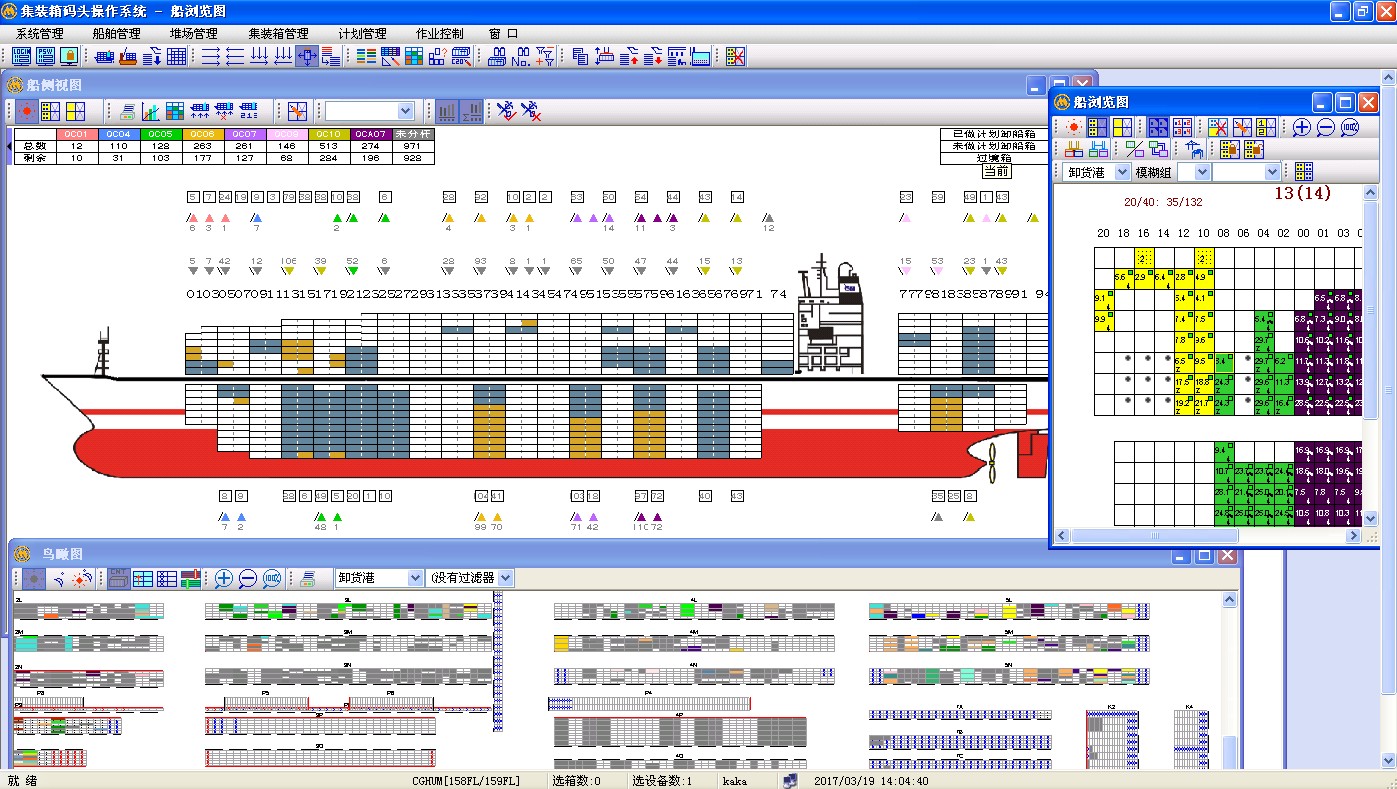Screen dimensions: 1397x789
Task: Click the colorful grid icon in main toolbar
Action: coord(414,56)
